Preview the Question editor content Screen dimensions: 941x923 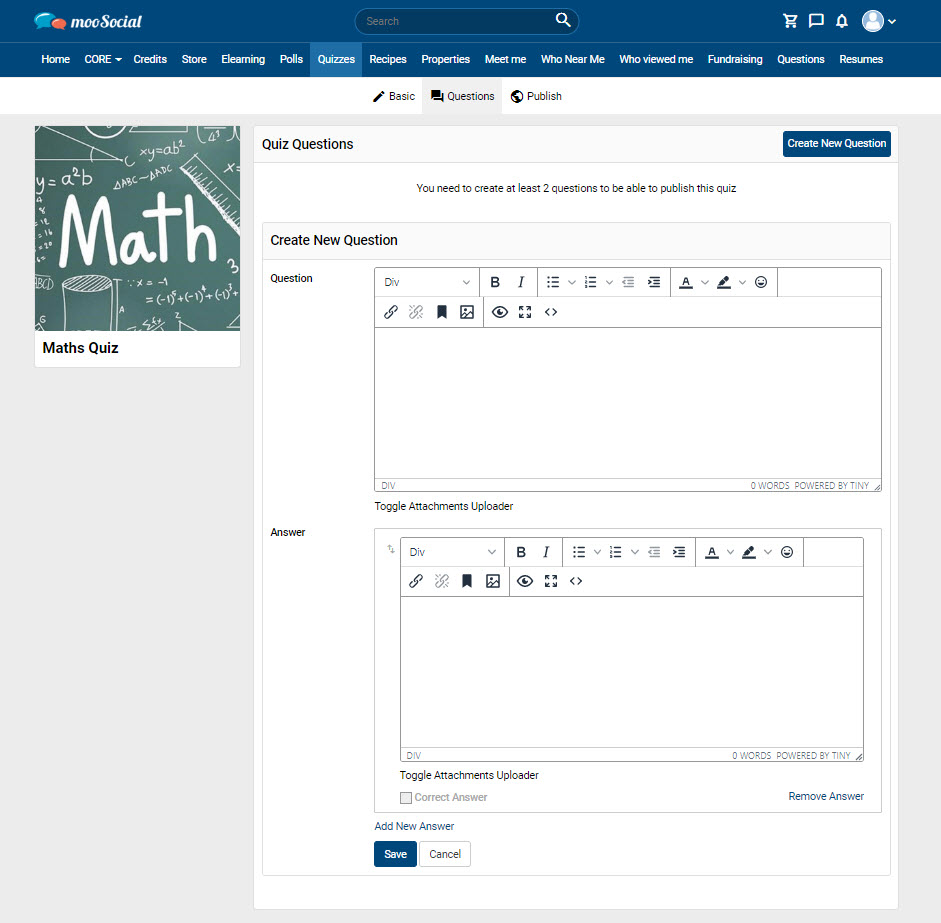pos(500,312)
